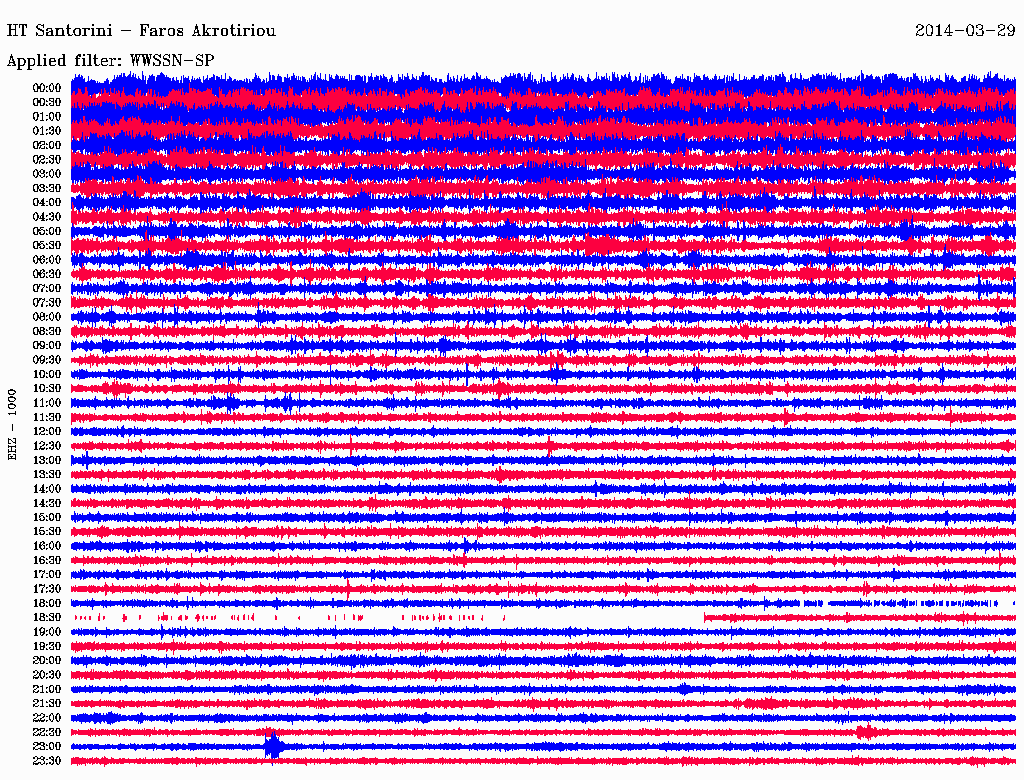Image resolution: width=1024 pixels, height=780 pixels.
Task: Click the date label 2014-03-29
Action: pos(965,31)
